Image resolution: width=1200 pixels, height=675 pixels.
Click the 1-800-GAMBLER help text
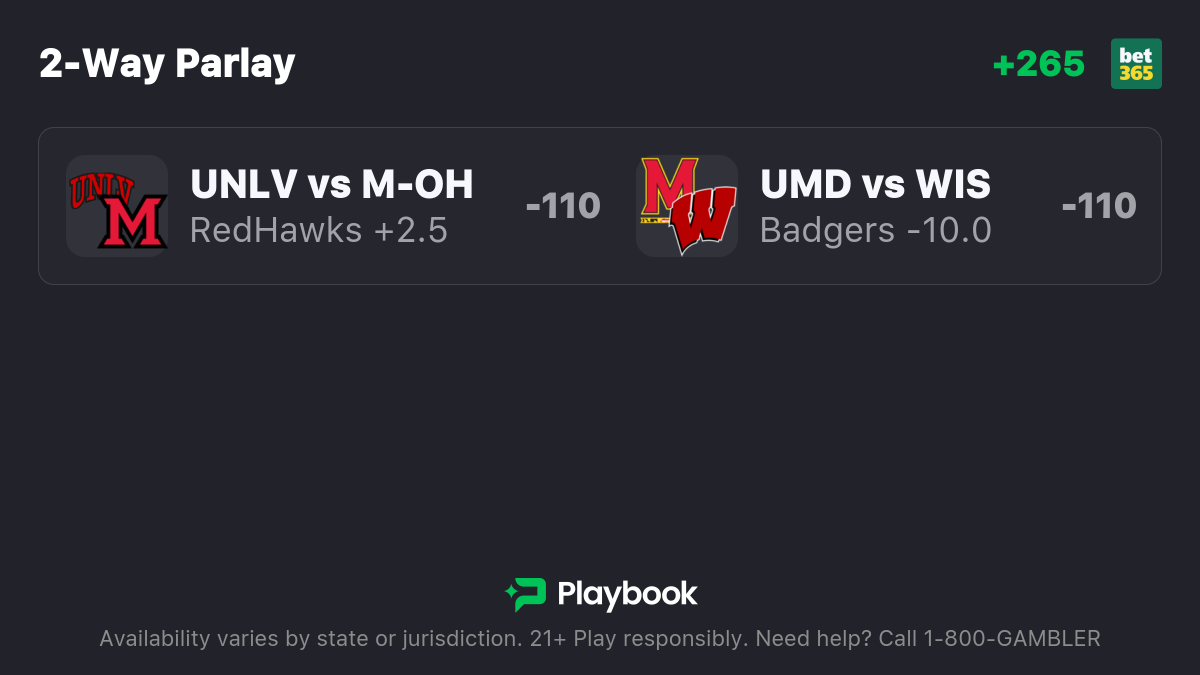pyautogui.click(x=1016, y=639)
